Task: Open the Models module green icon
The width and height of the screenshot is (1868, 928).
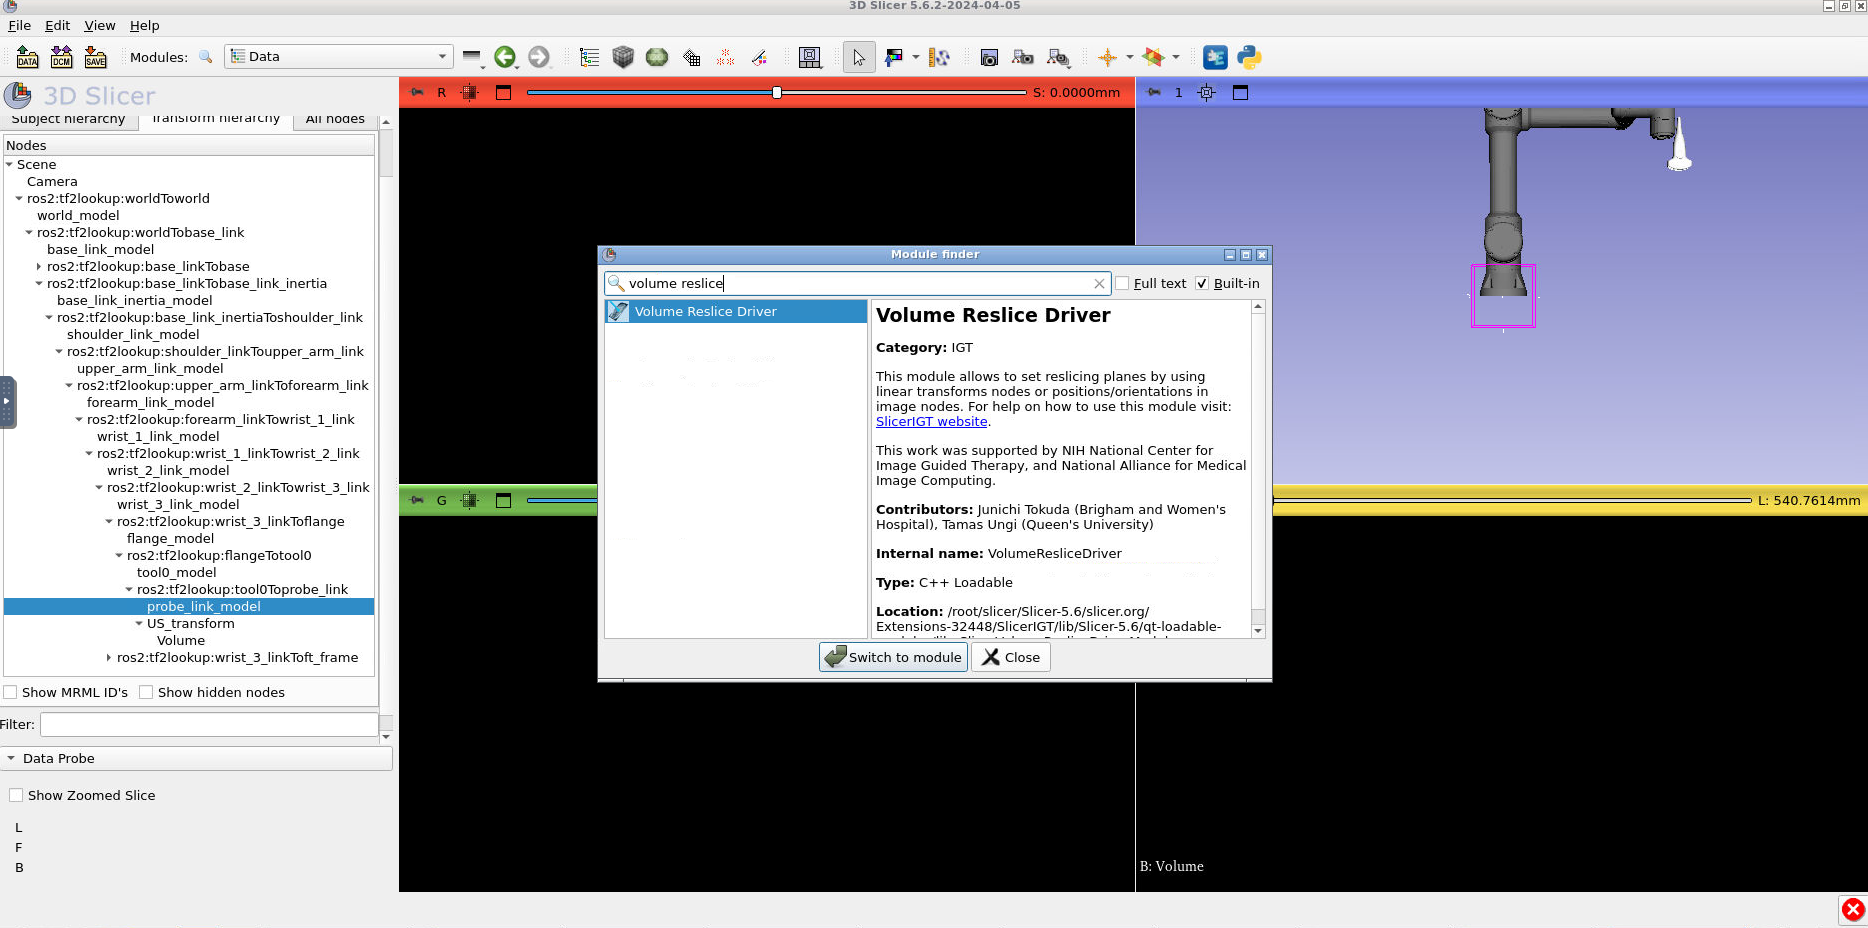Action: 657,57
